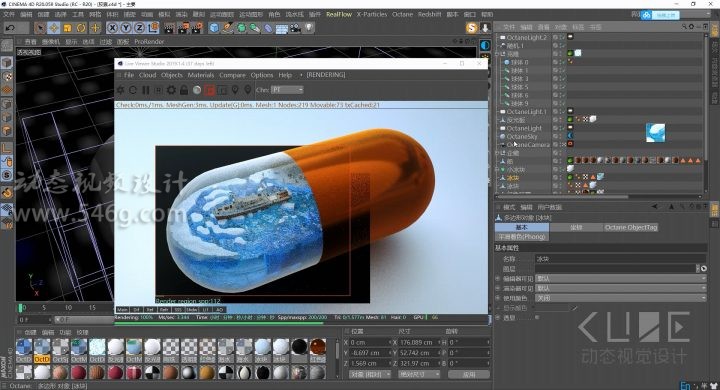720x390 pixels.
Task: Select OctaneSky object in list
Action: coord(522,136)
